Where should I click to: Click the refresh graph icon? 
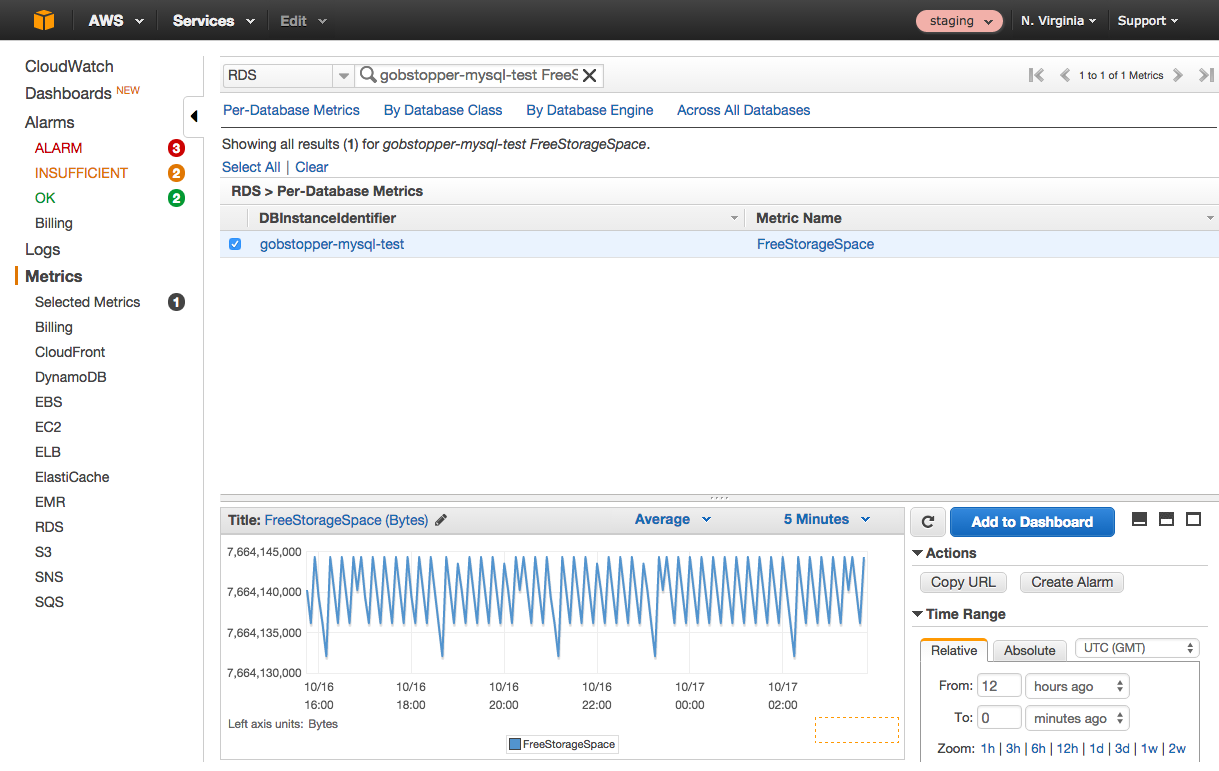(927, 521)
